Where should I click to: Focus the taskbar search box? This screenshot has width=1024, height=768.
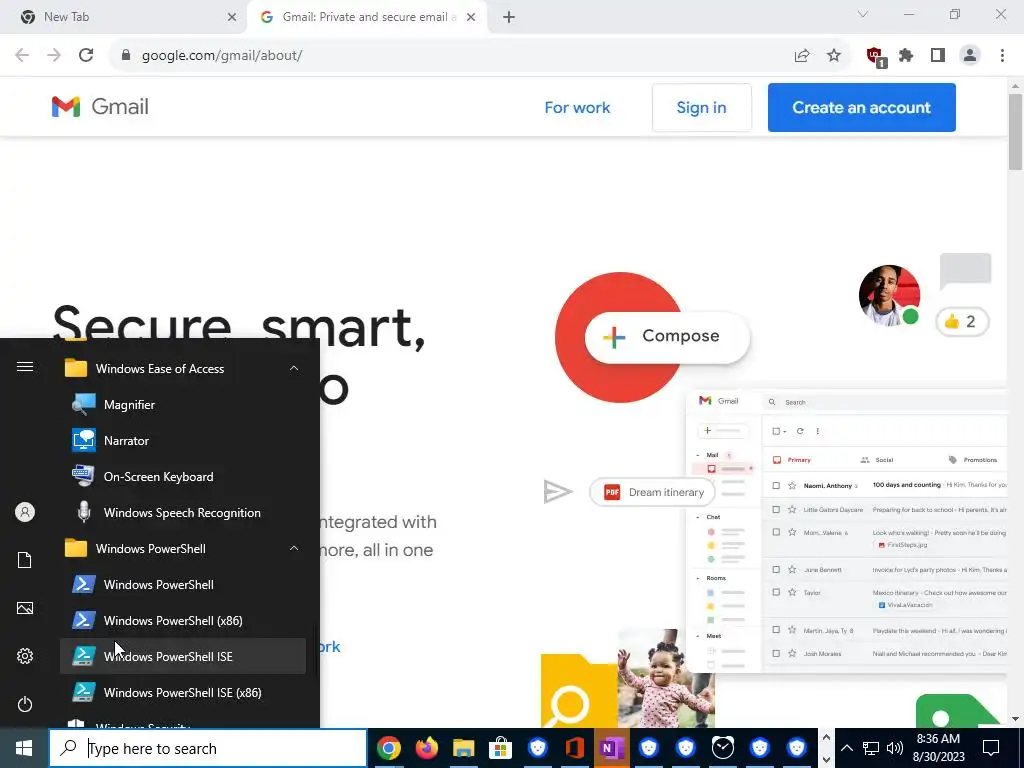pos(208,748)
